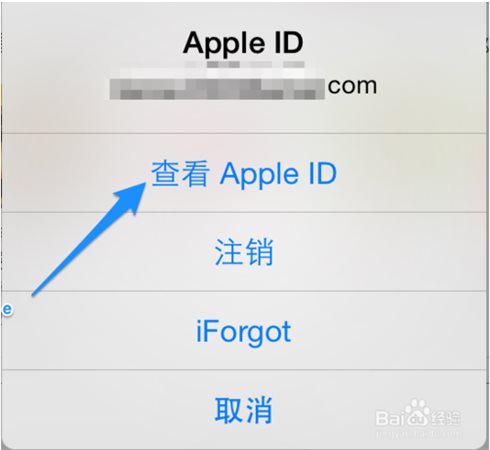Choose 注销 to sign out

click(244, 252)
